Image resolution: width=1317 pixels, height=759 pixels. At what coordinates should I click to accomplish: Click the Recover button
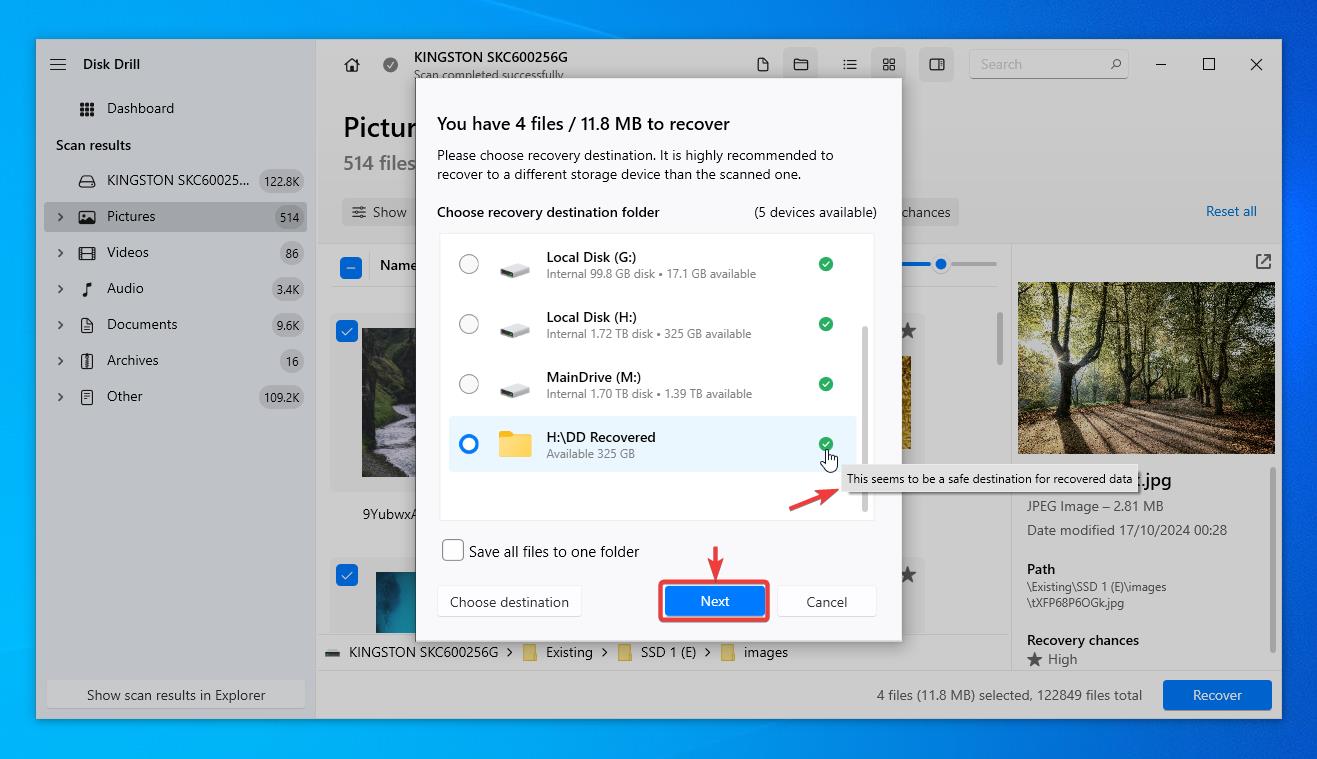(x=1217, y=695)
